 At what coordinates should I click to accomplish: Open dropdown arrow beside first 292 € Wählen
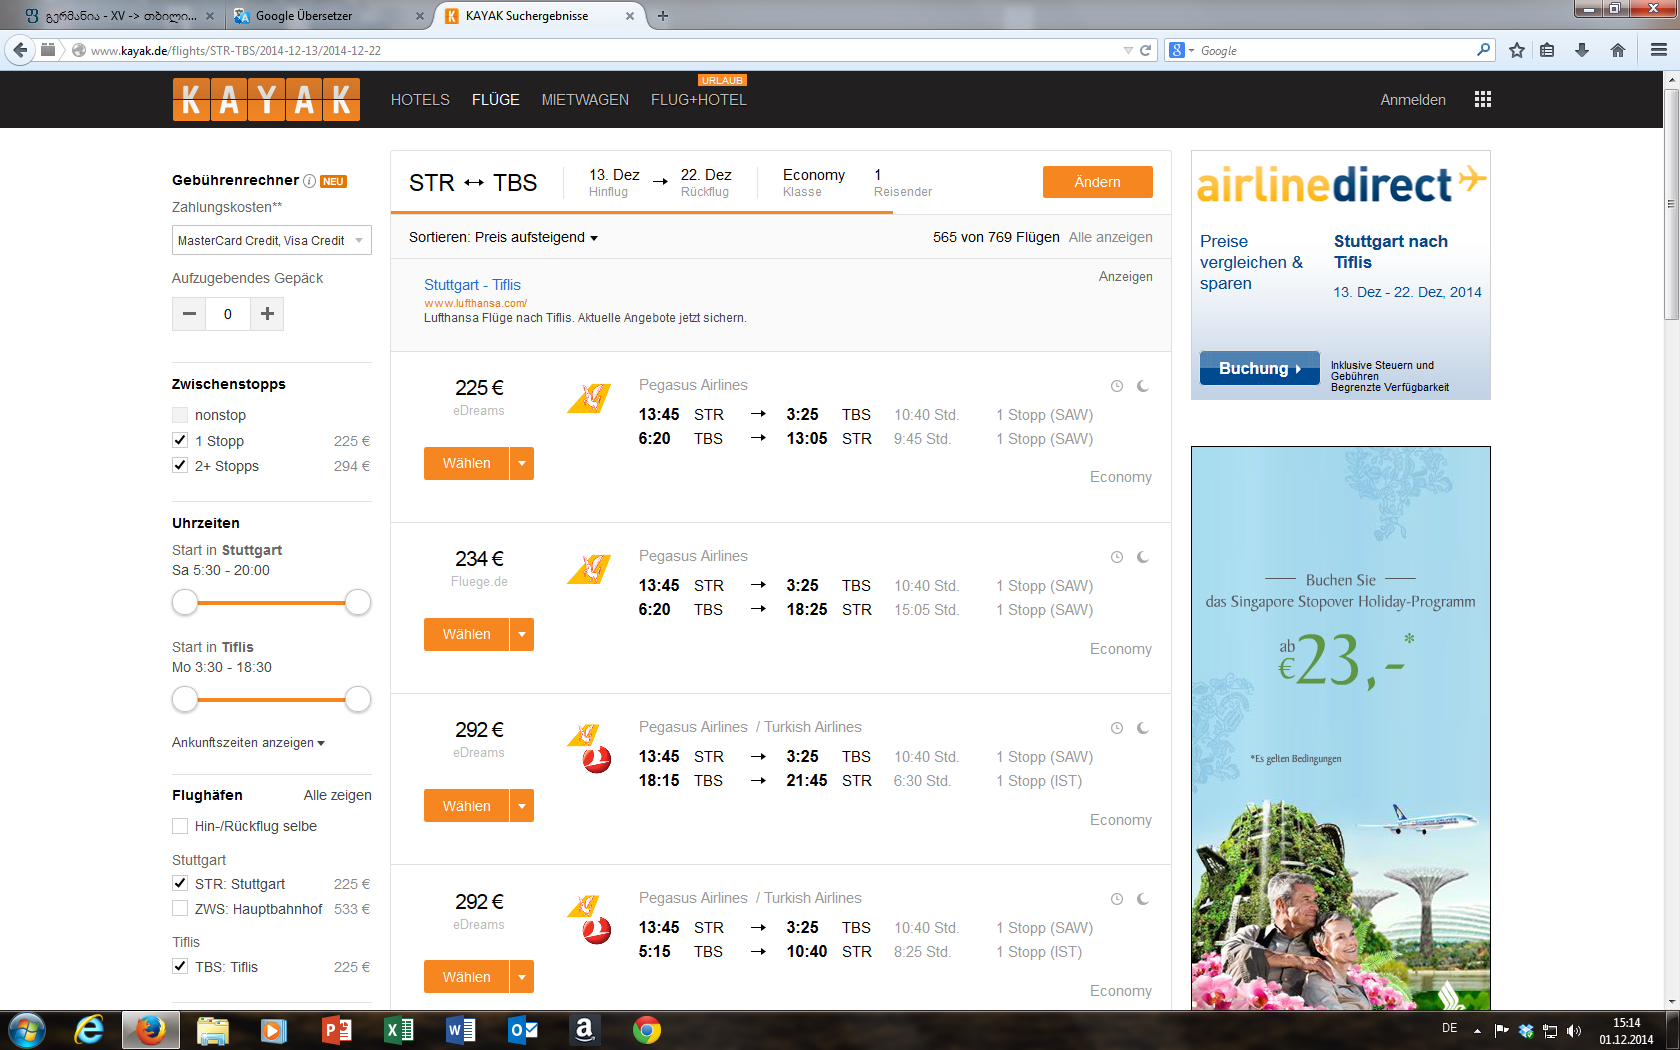click(x=522, y=806)
